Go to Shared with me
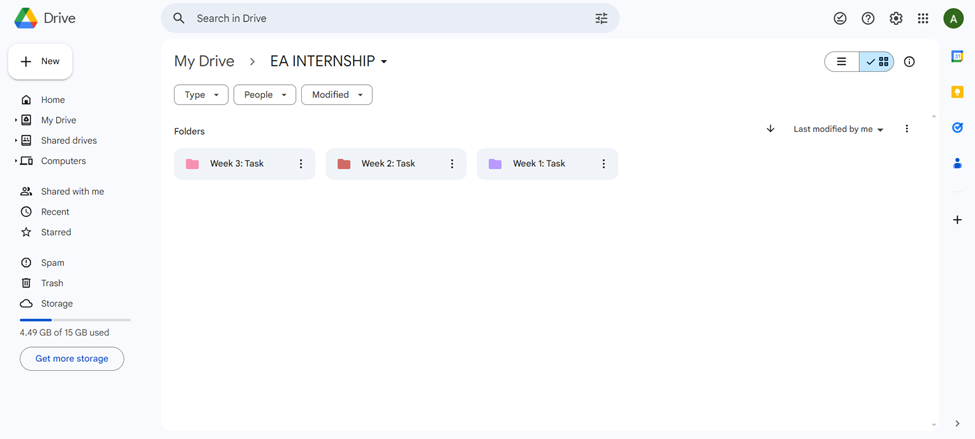The image size is (975, 439). pos(72,191)
